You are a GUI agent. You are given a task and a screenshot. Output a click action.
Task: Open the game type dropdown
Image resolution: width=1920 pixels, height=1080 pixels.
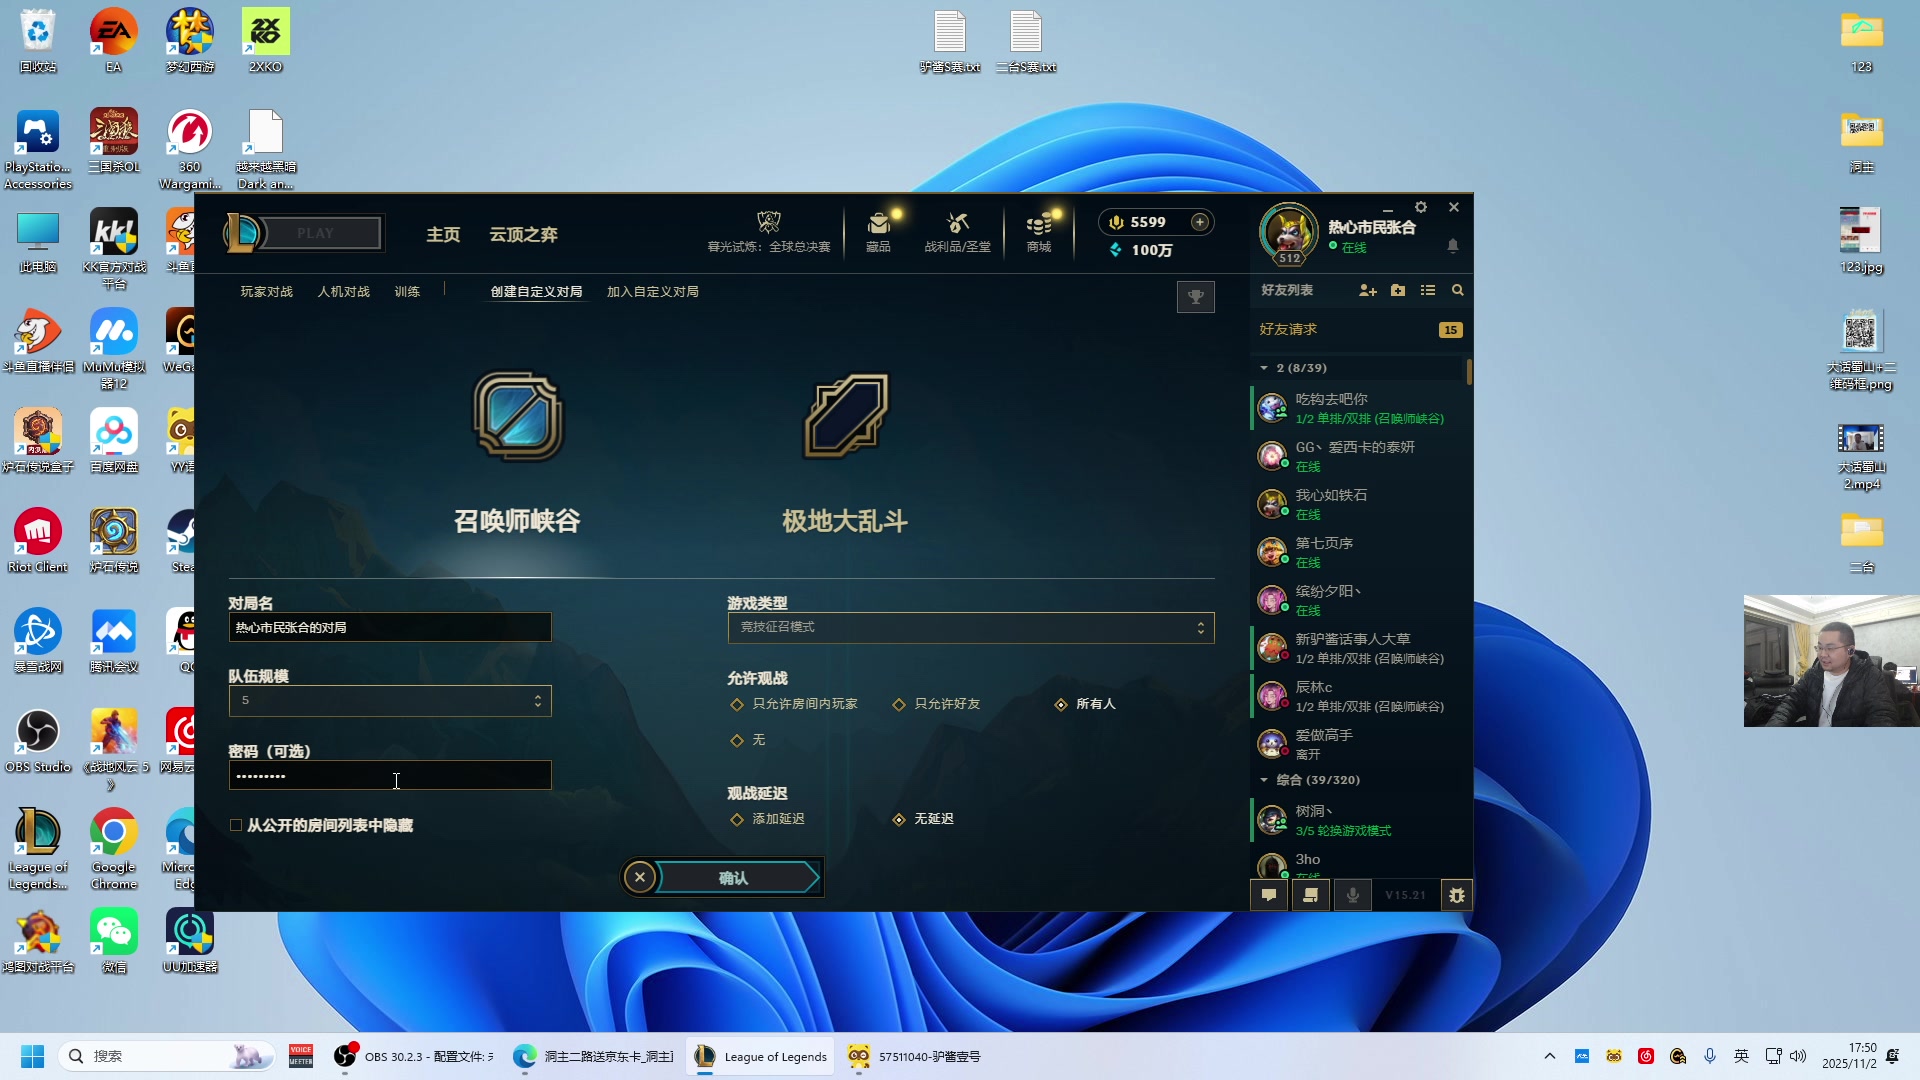(x=970, y=627)
